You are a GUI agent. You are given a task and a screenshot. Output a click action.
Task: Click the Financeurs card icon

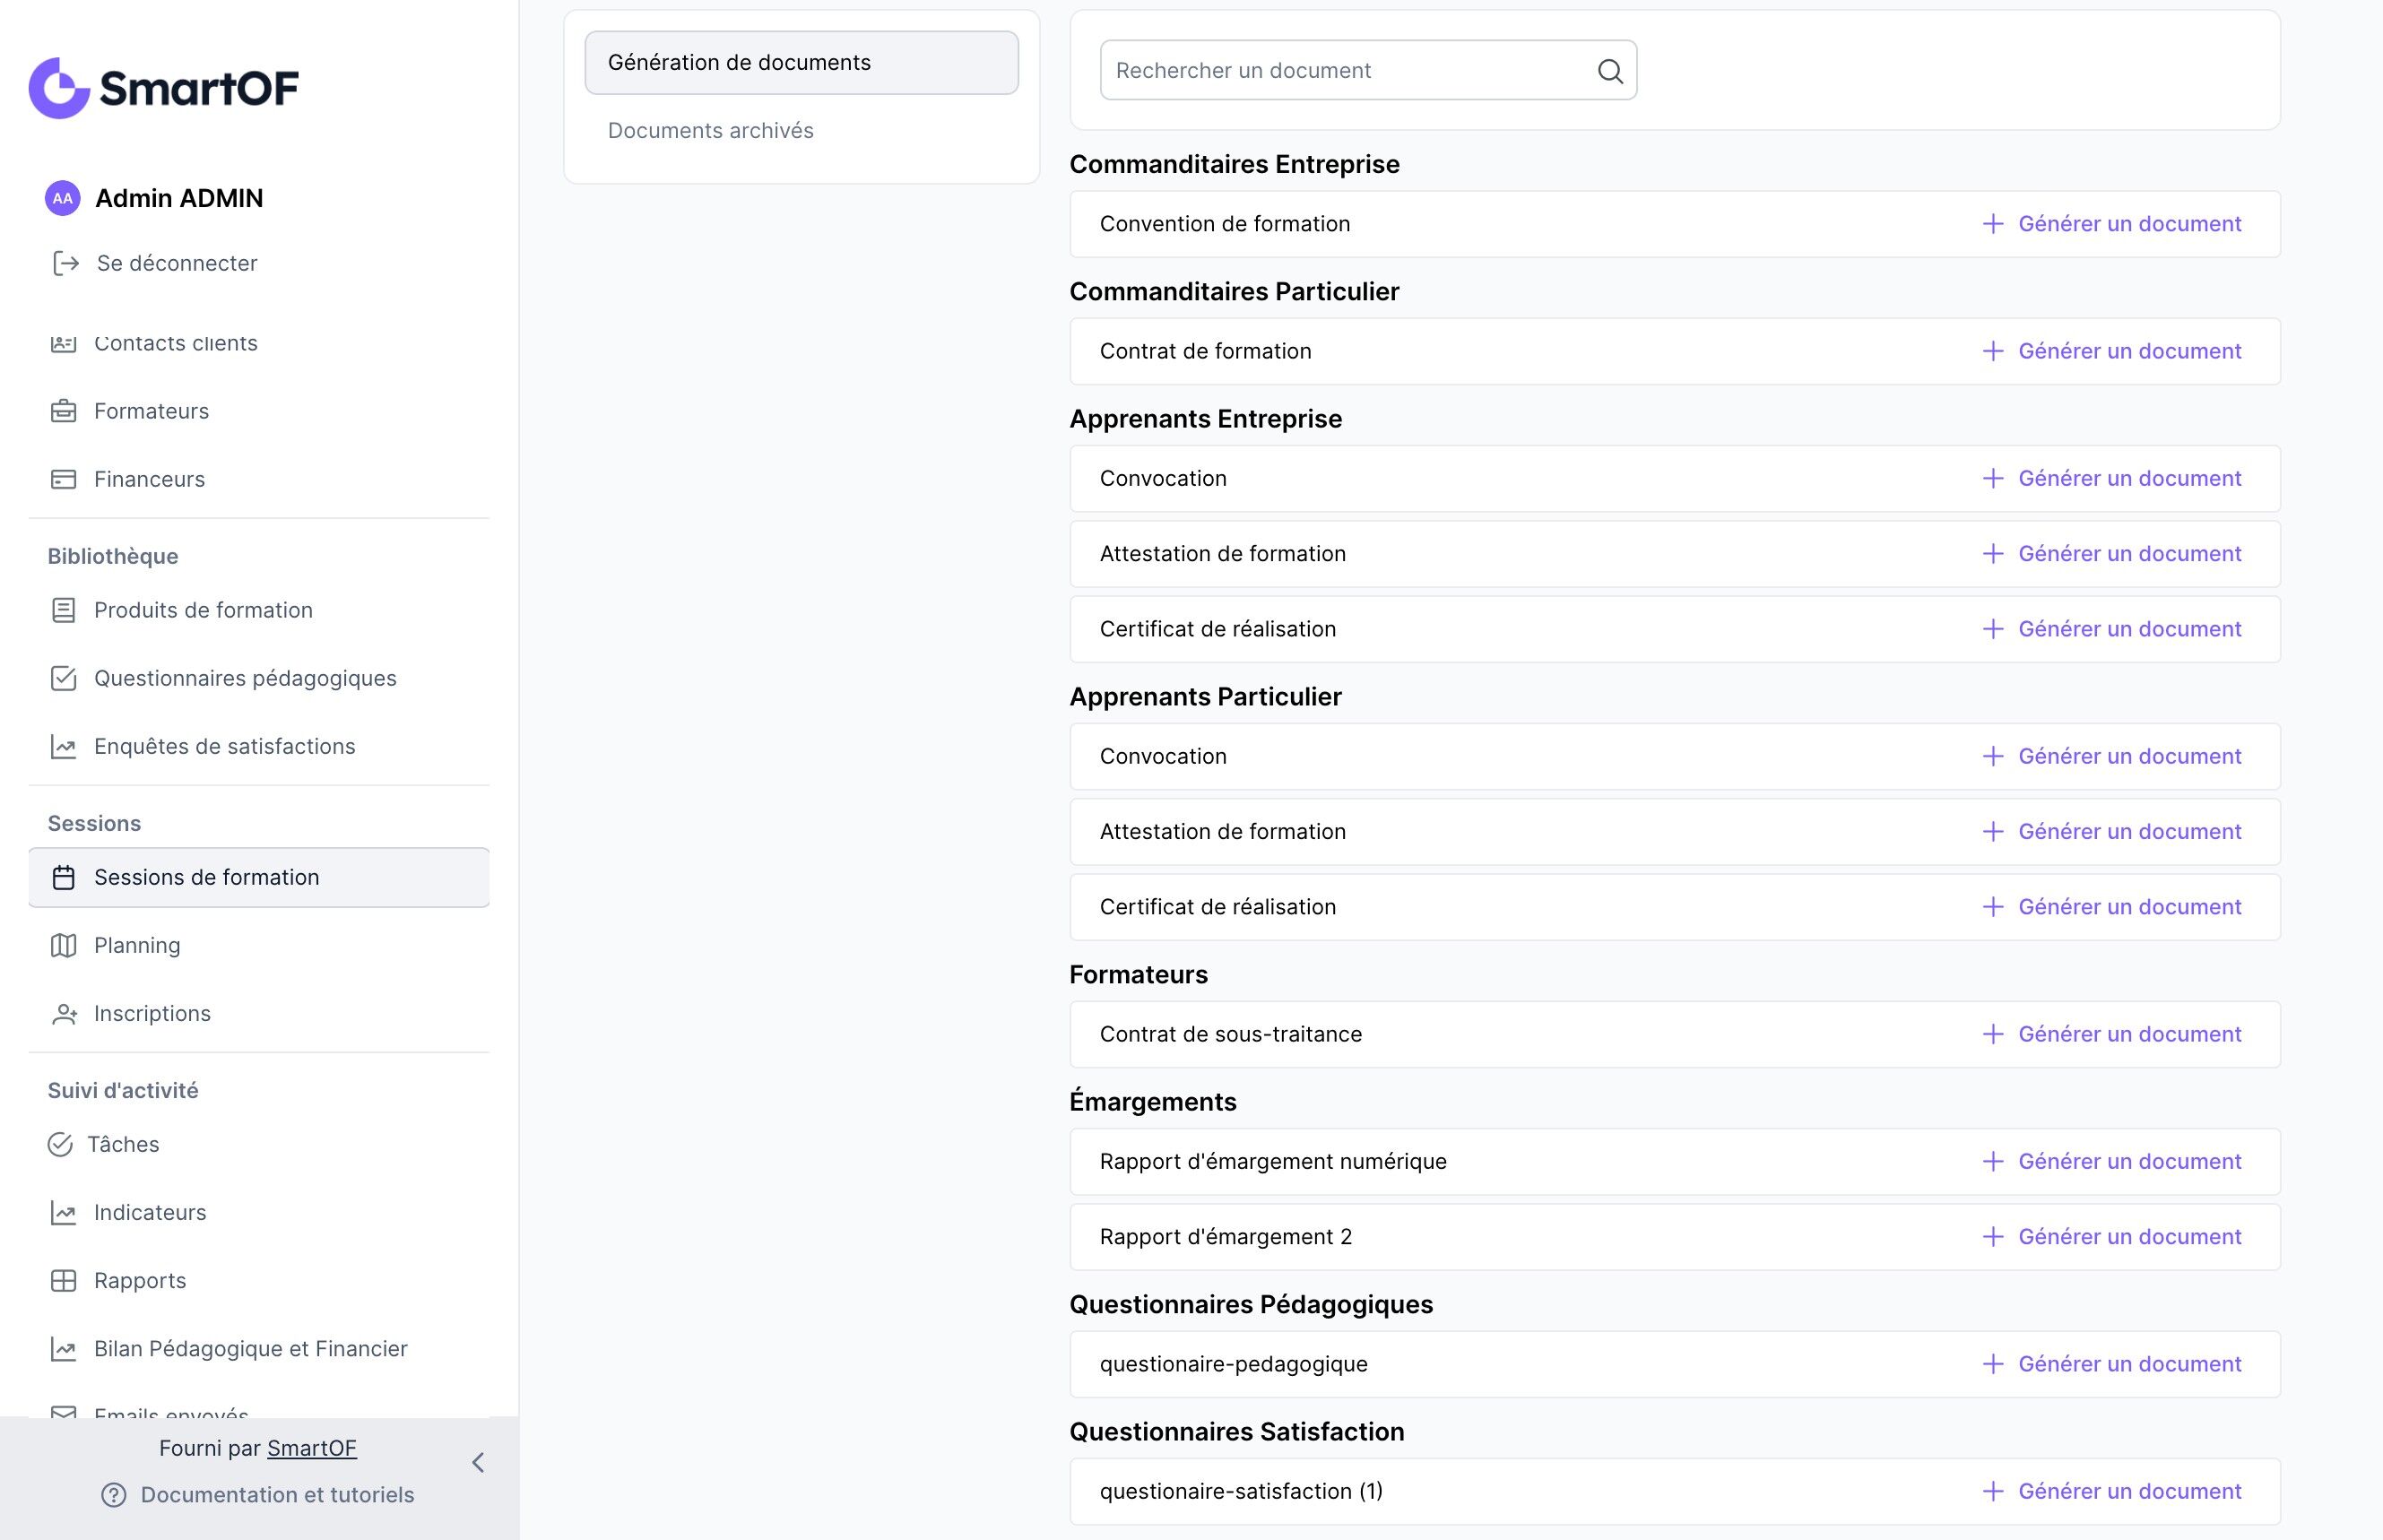click(x=63, y=479)
